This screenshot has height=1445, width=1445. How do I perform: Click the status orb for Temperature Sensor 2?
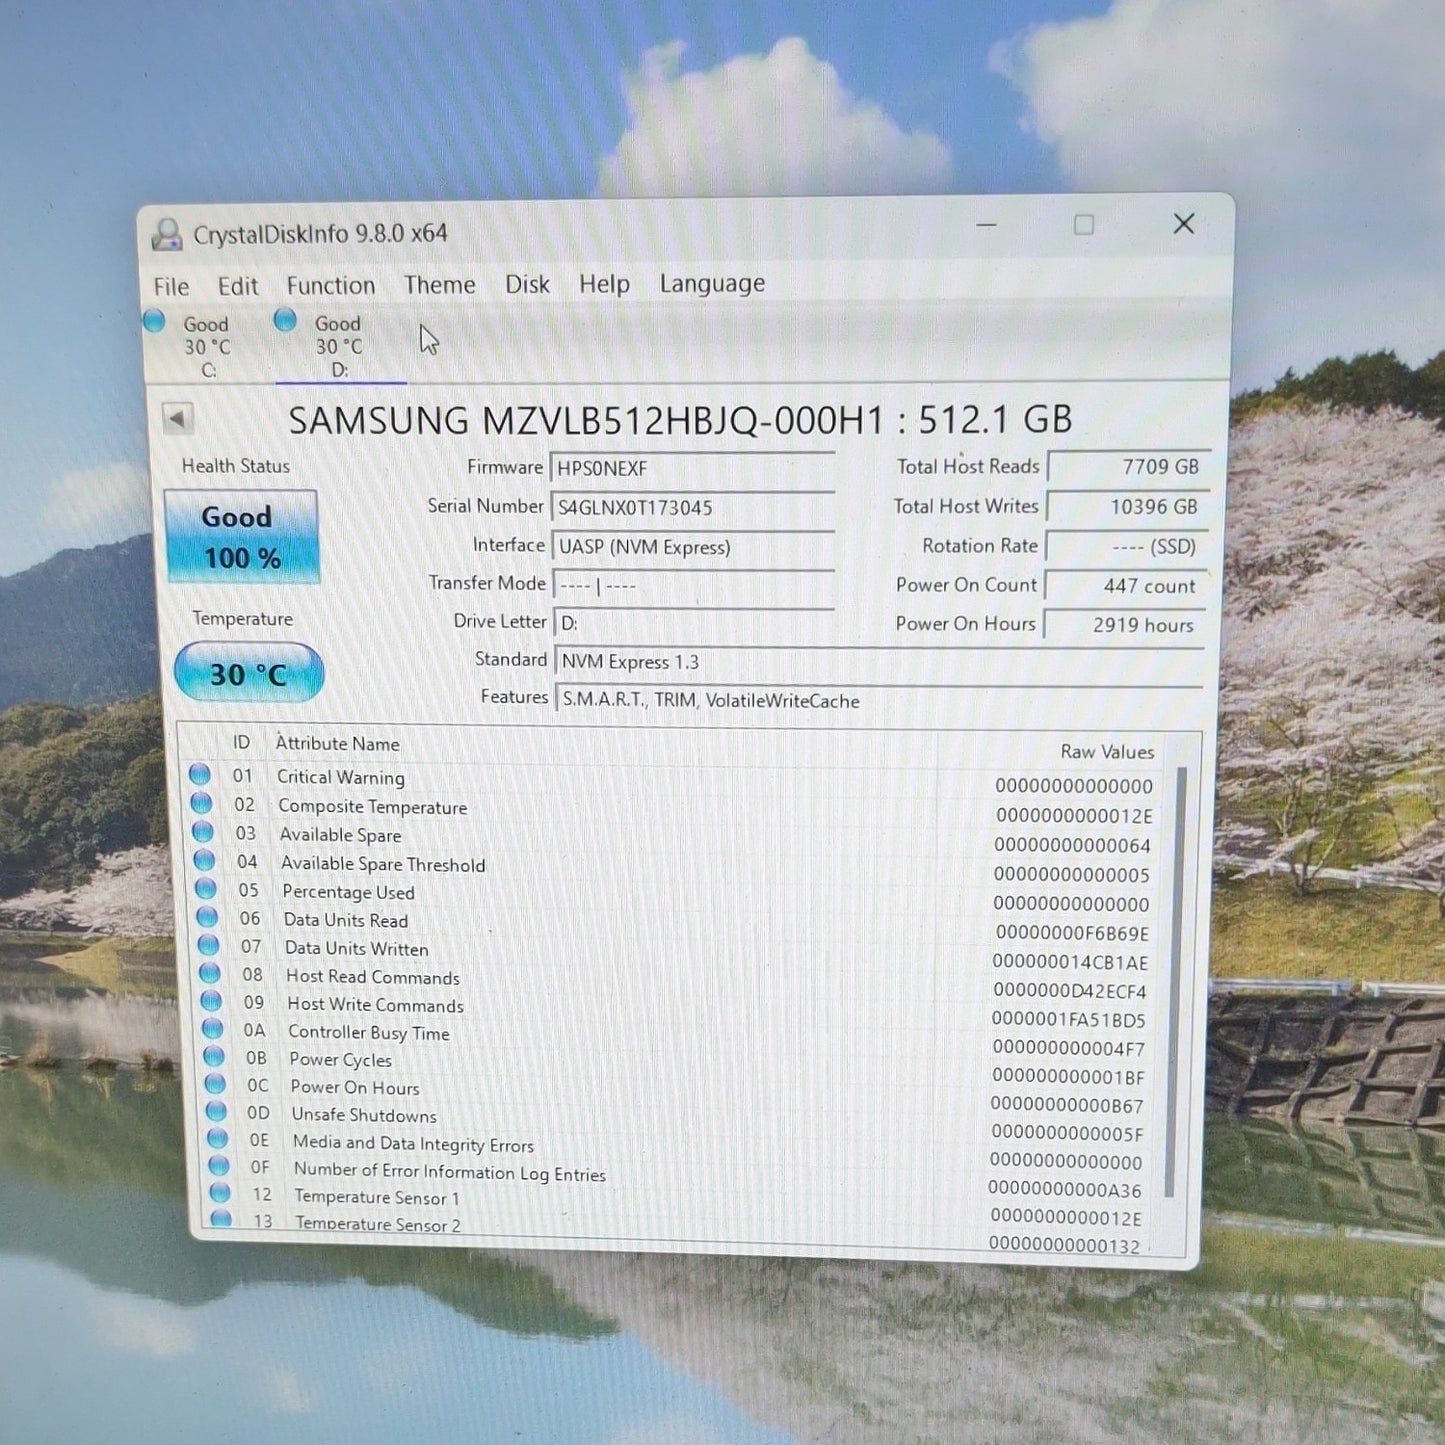point(221,1219)
